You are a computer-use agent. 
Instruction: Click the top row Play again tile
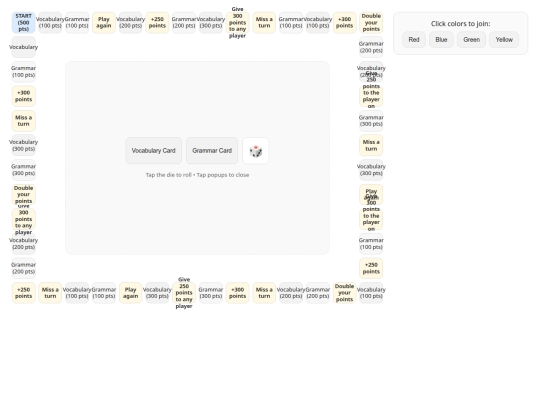[x=104, y=23]
